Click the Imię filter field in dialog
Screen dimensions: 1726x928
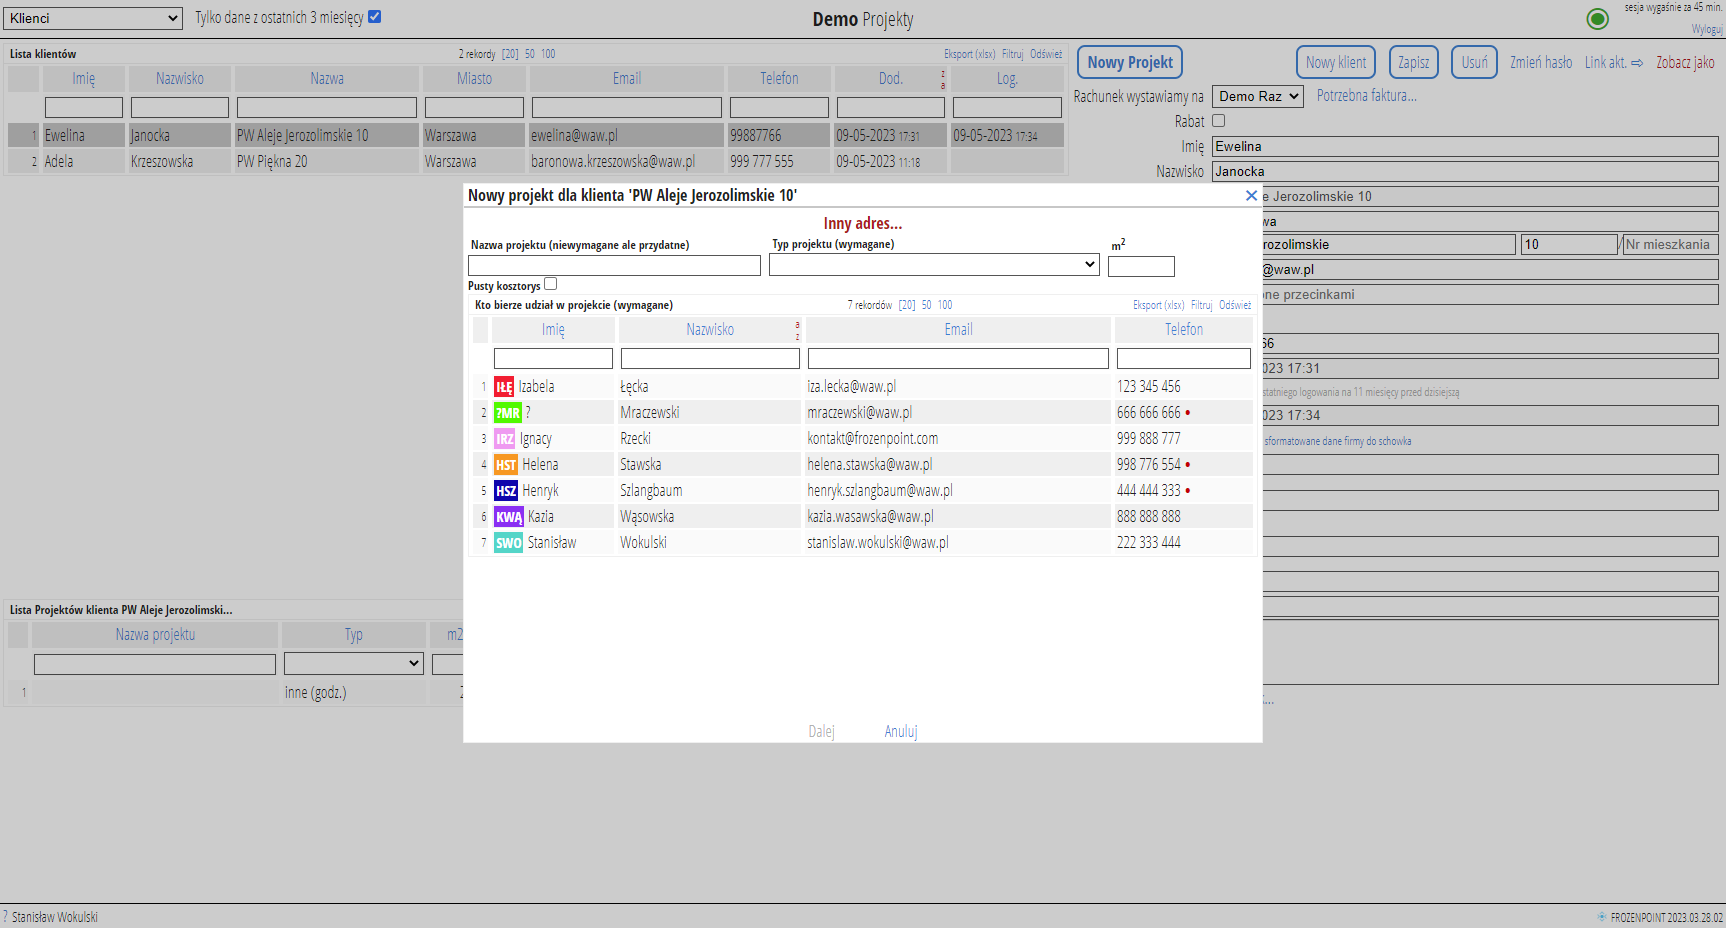(x=553, y=358)
